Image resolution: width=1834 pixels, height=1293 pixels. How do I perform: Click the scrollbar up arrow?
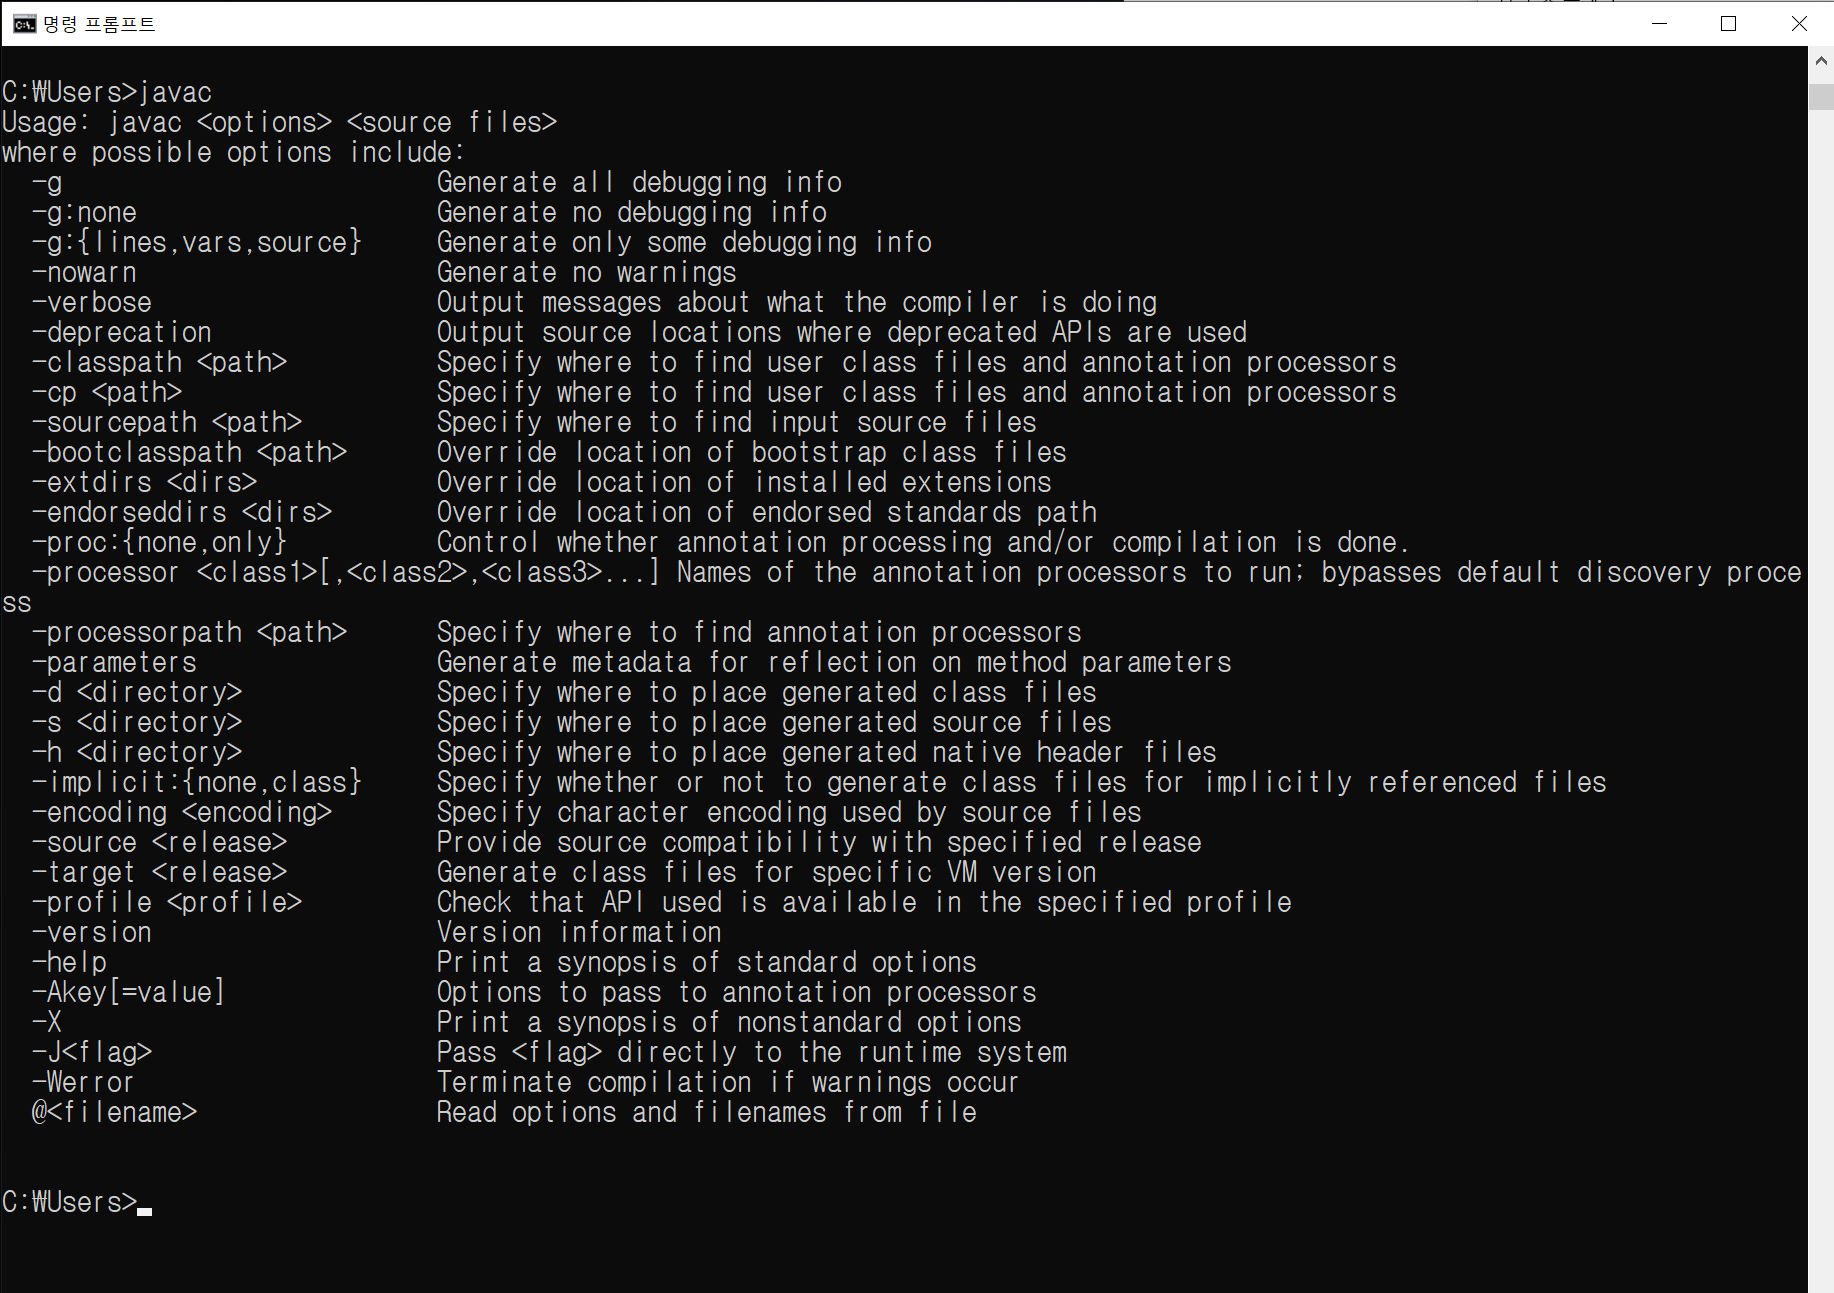point(1821,61)
